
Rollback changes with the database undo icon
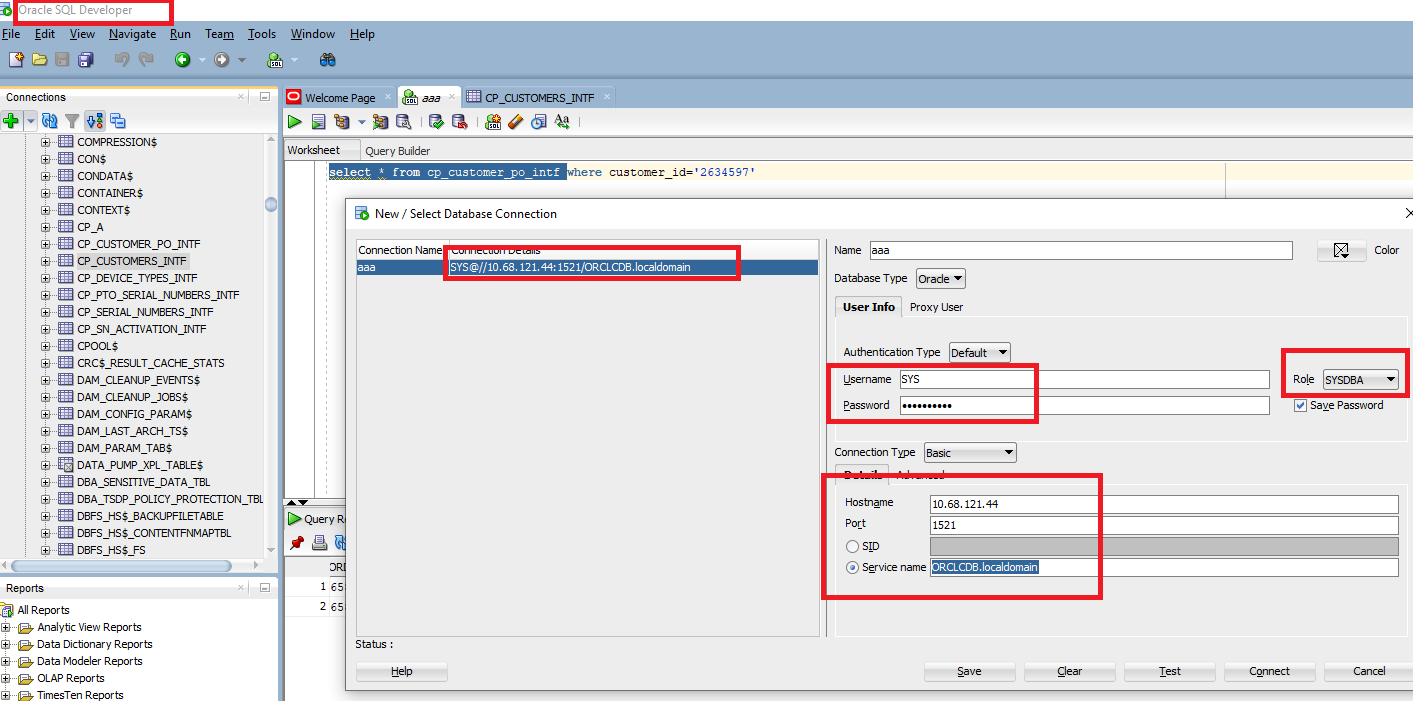(460, 122)
